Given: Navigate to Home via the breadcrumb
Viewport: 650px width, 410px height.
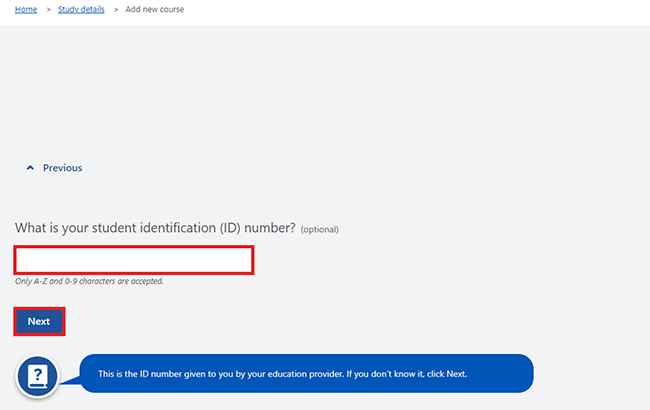Looking at the screenshot, I should coord(26,9).
